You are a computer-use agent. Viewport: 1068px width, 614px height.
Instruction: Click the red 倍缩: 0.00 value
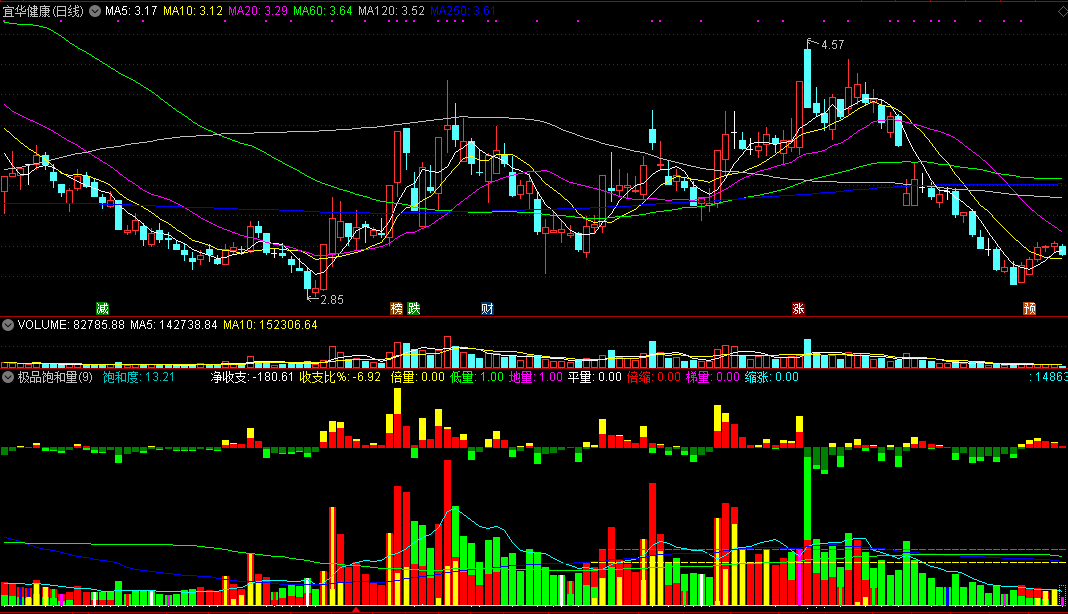pos(654,377)
